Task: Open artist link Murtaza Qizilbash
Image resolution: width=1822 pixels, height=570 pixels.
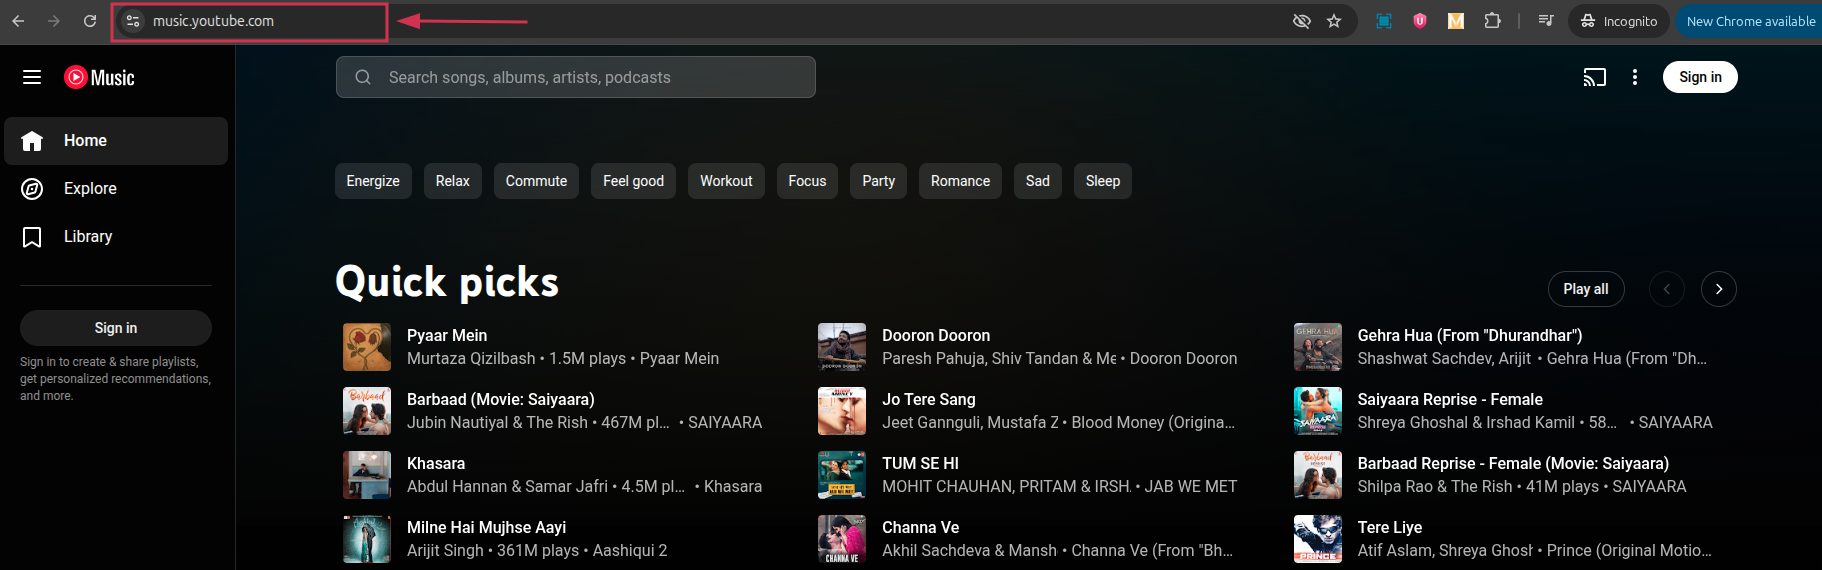Action: point(471,358)
